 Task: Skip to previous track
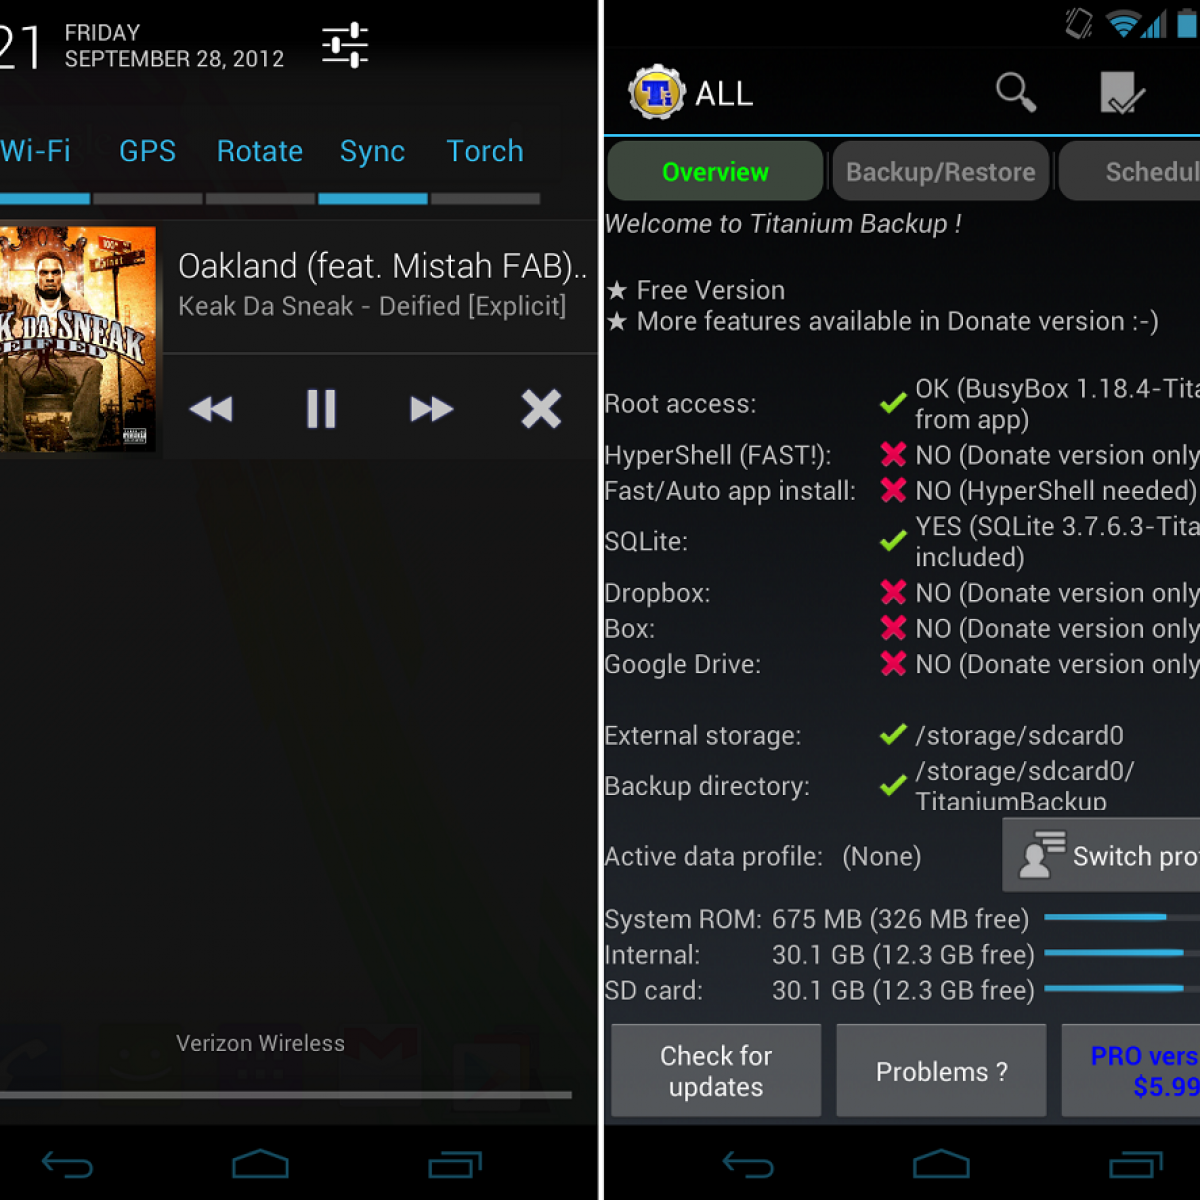pyautogui.click(x=211, y=409)
